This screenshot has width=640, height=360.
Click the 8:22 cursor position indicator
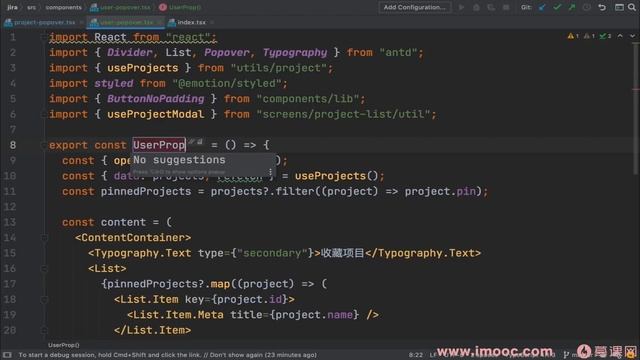416,355
